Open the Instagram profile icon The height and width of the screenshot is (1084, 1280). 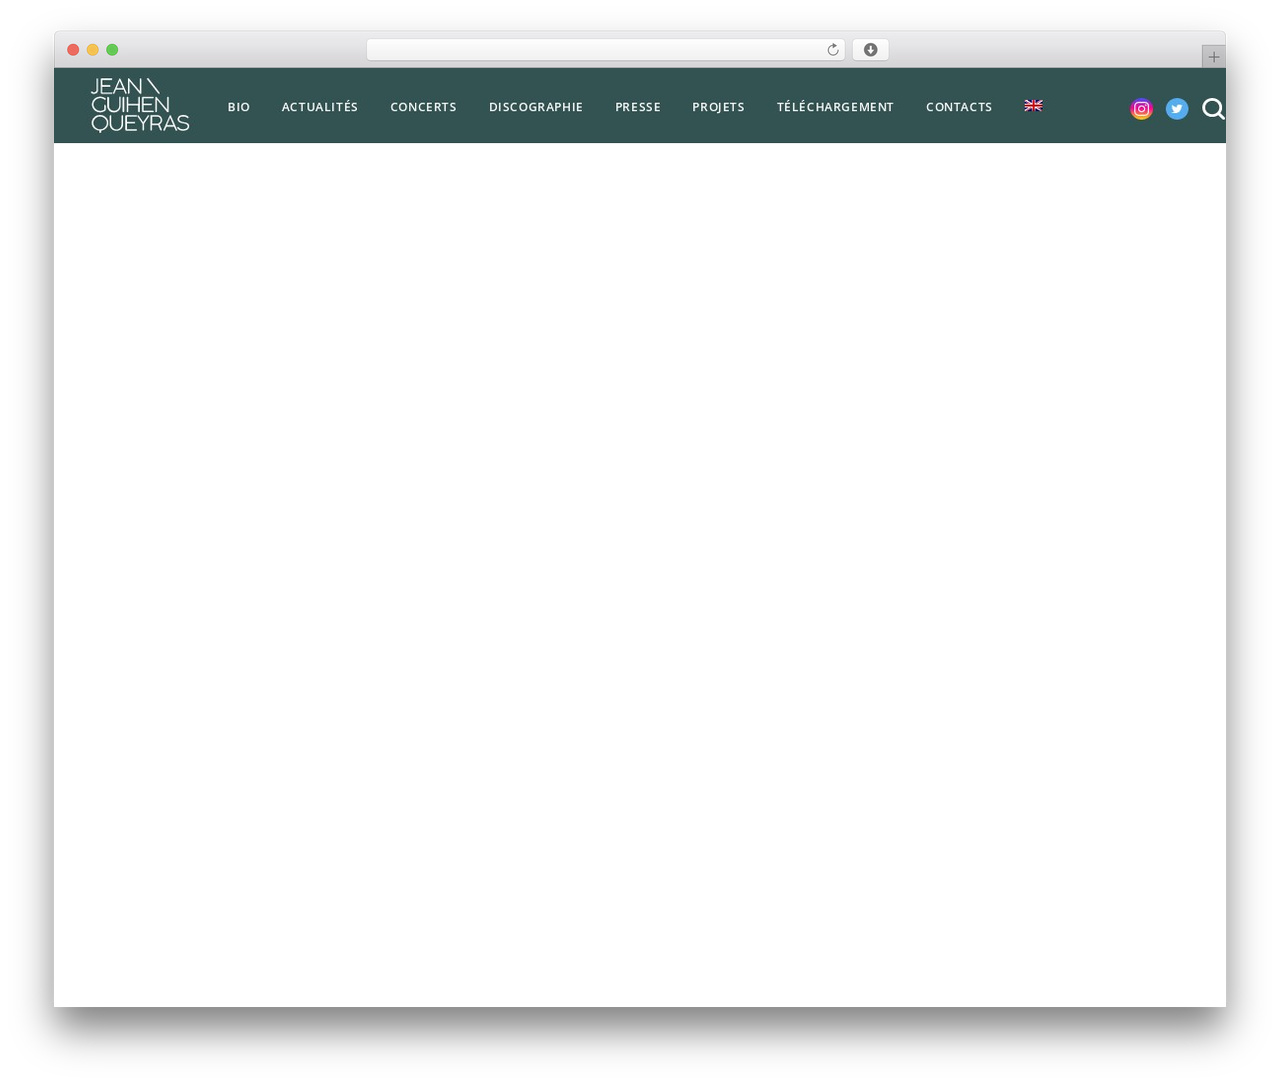(1141, 109)
